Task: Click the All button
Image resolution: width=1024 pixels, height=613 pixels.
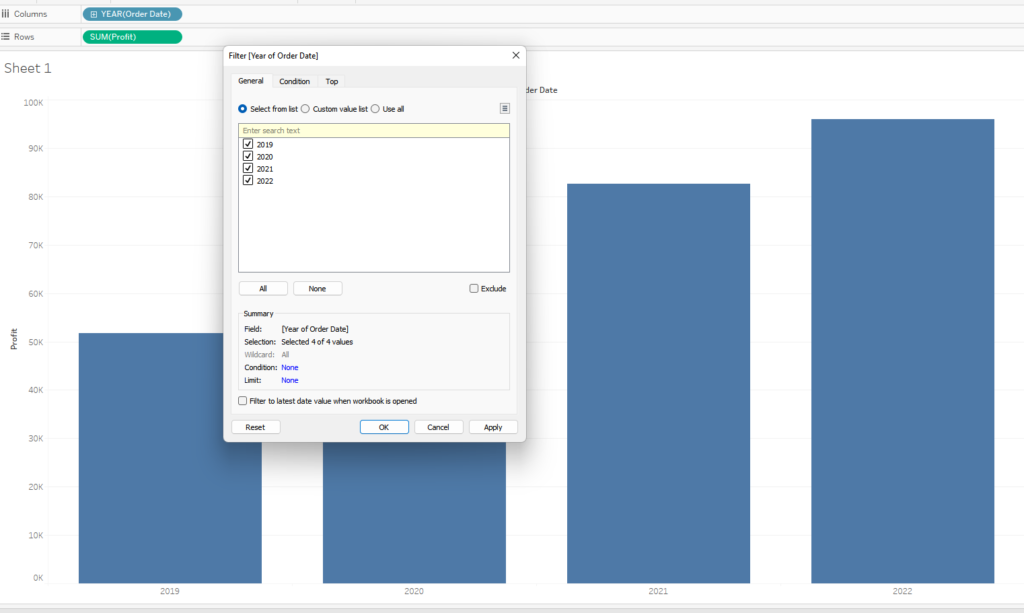Action: click(x=263, y=289)
